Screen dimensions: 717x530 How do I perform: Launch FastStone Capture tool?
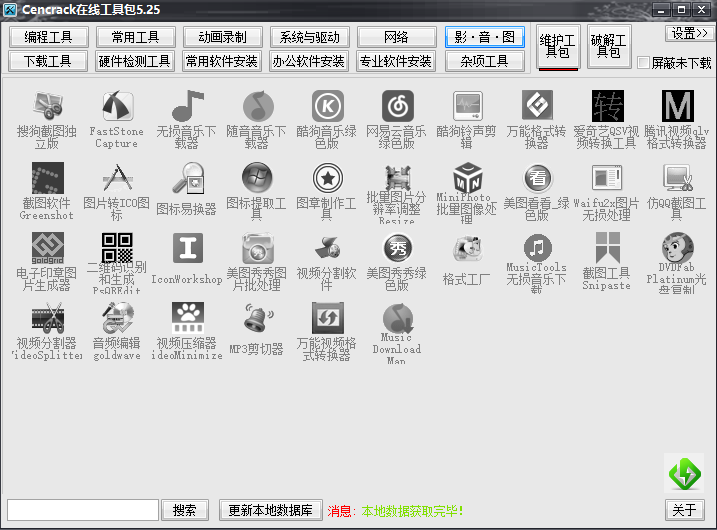click(117, 106)
